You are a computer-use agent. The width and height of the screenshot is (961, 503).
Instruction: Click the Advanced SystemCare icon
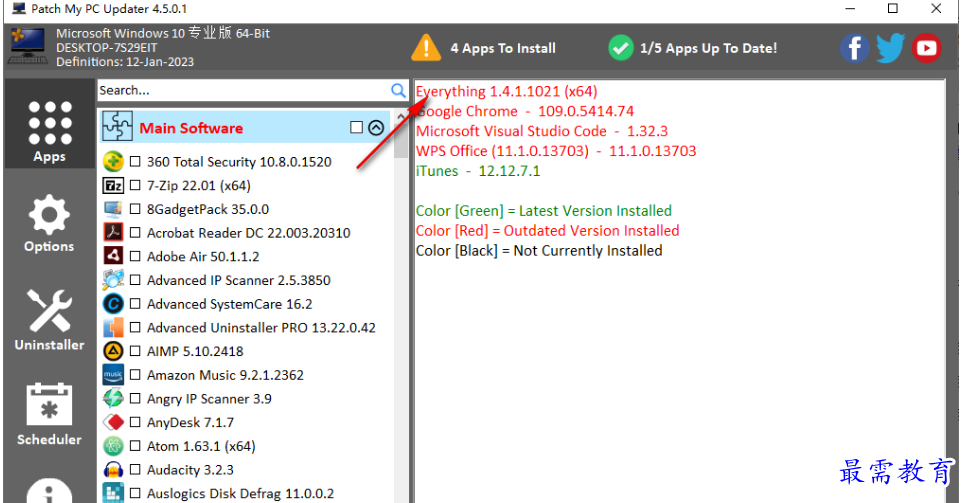113,304
